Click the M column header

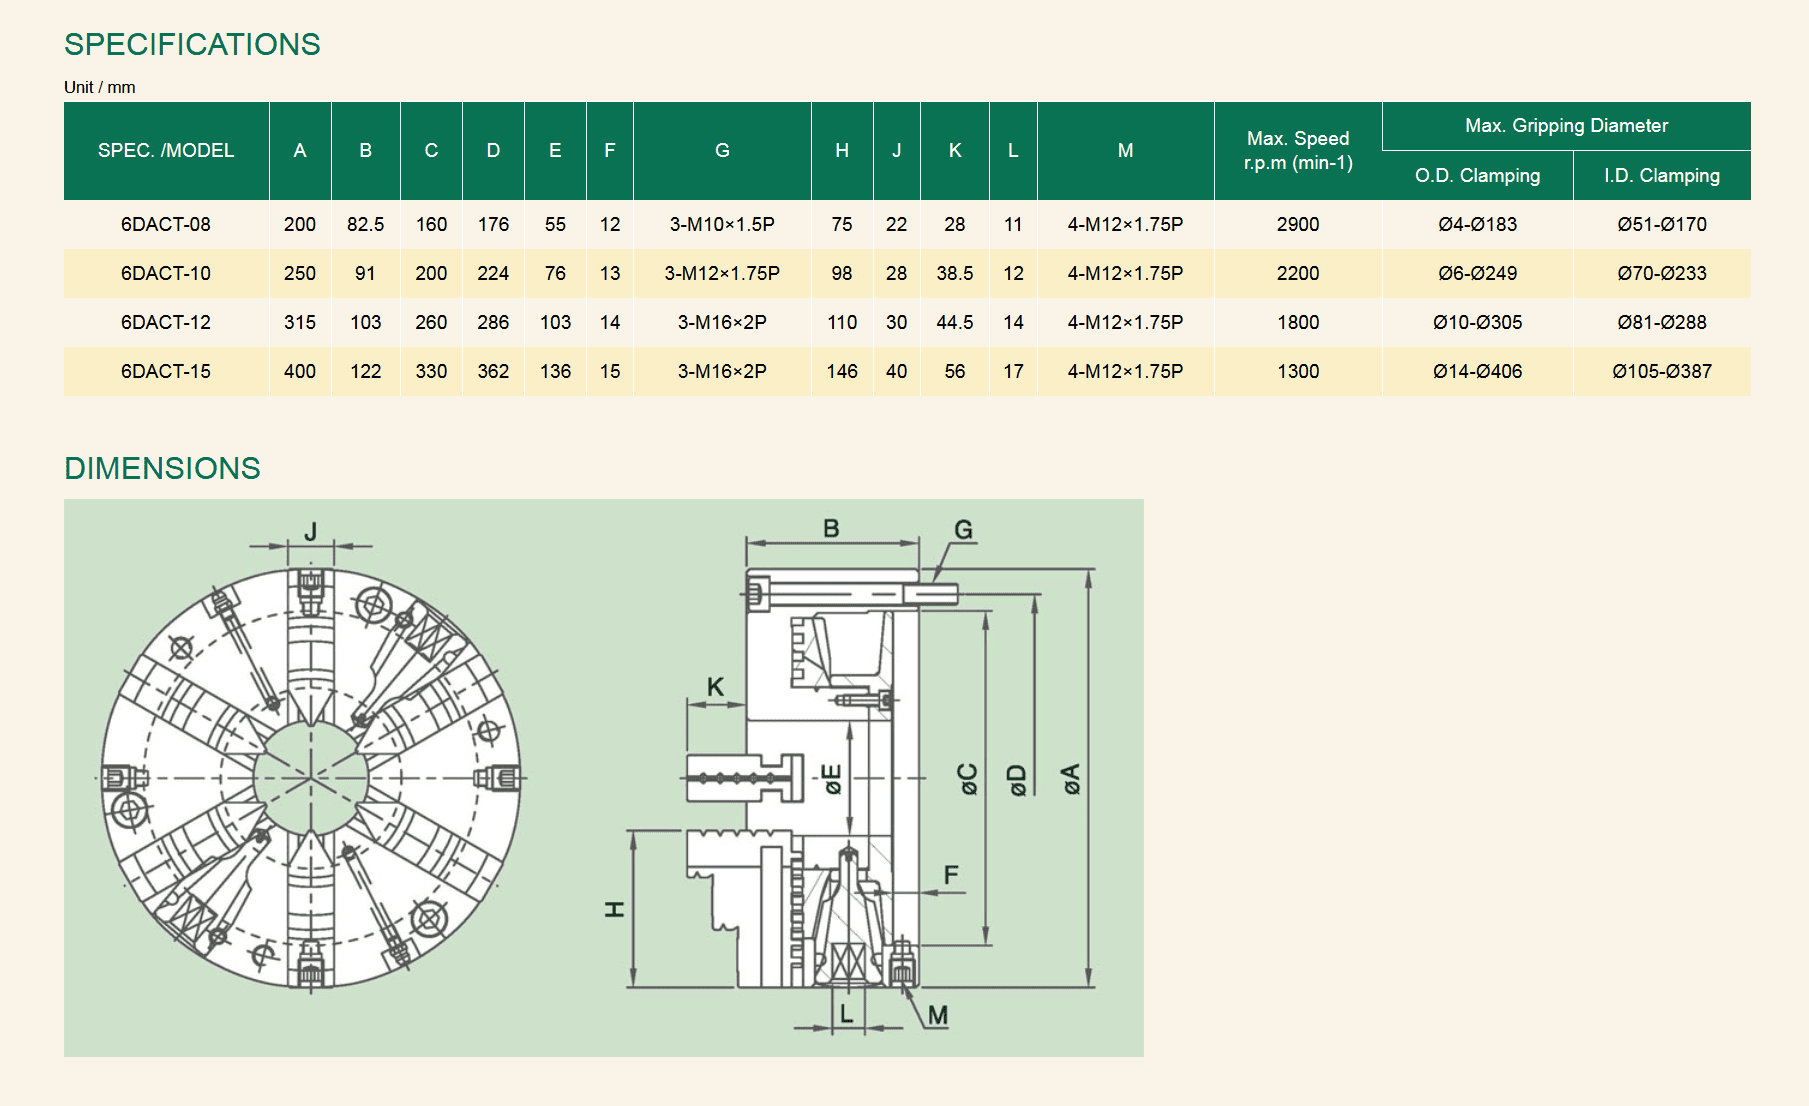(1126, 151)
